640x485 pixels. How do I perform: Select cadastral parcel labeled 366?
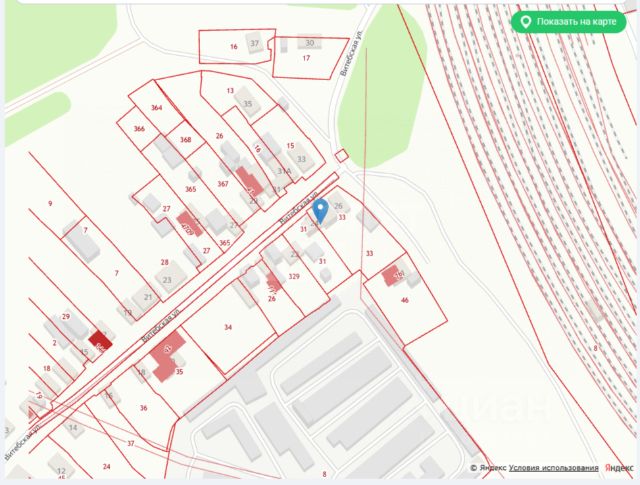click(139, 129)
